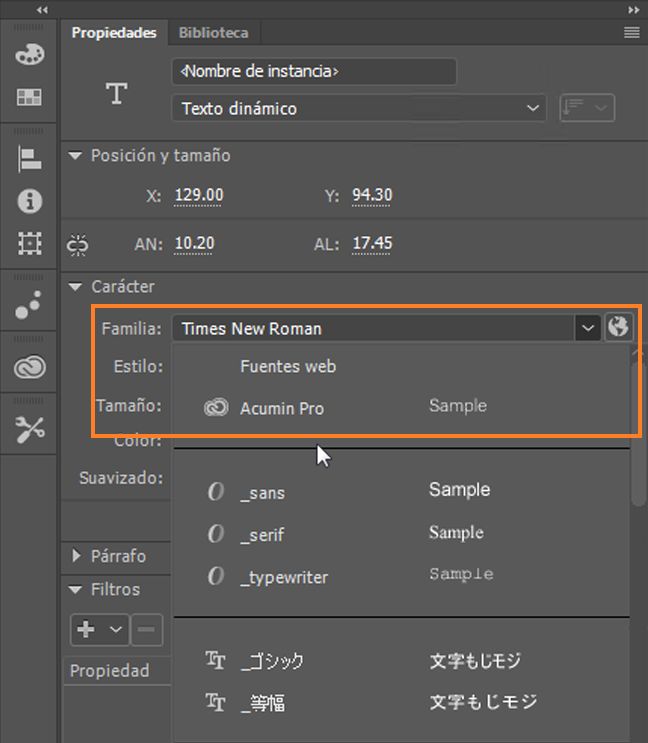
Task: Expand the Párrafo section
Action: pyautogui.click(x=76, y=556)
